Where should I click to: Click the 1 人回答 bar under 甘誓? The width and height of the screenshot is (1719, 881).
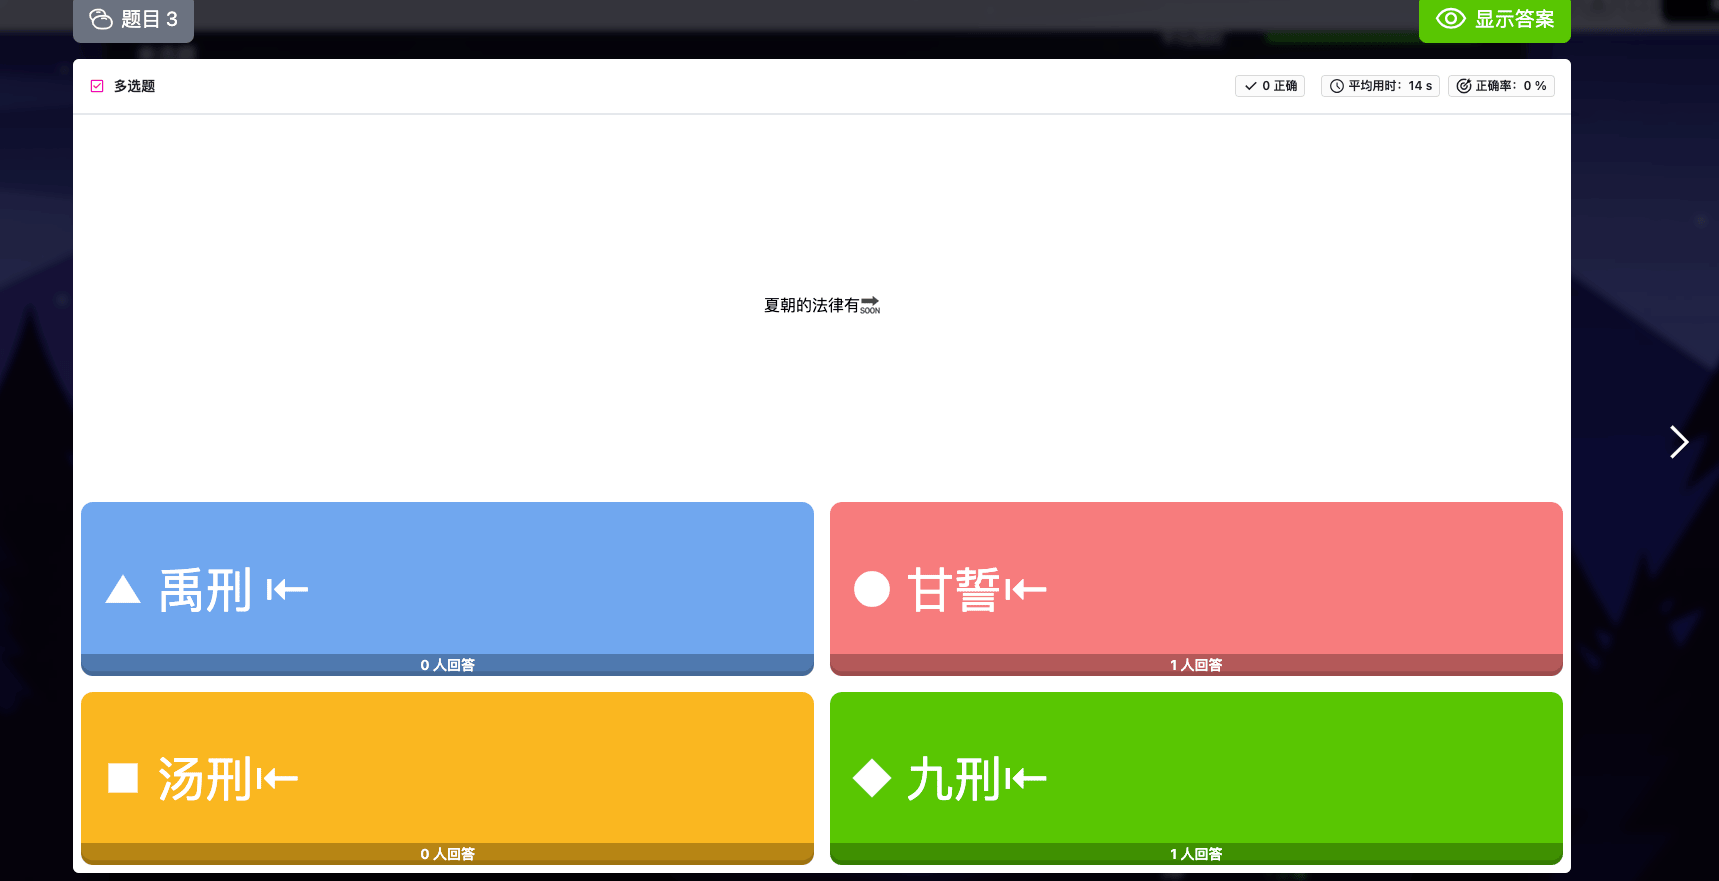point(1196,665)
